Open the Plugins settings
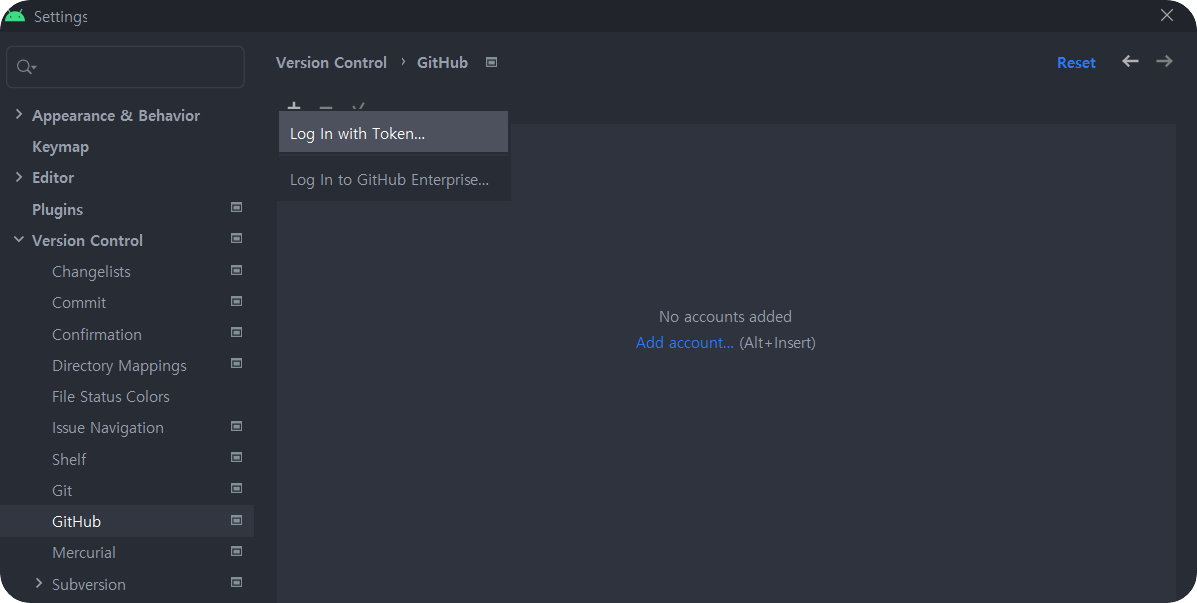This screenshot has height=603, width=1197. coord(57,209)
